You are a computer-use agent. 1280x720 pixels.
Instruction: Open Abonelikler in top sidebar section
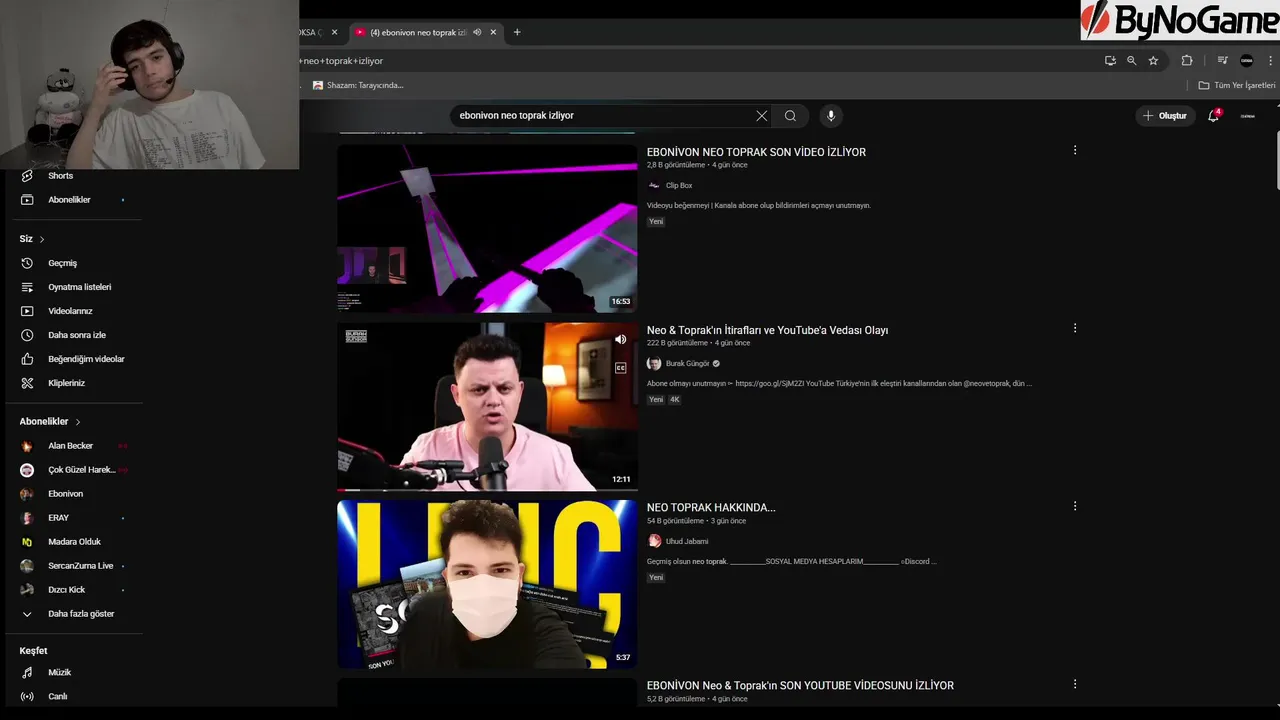tap(70, 200)
